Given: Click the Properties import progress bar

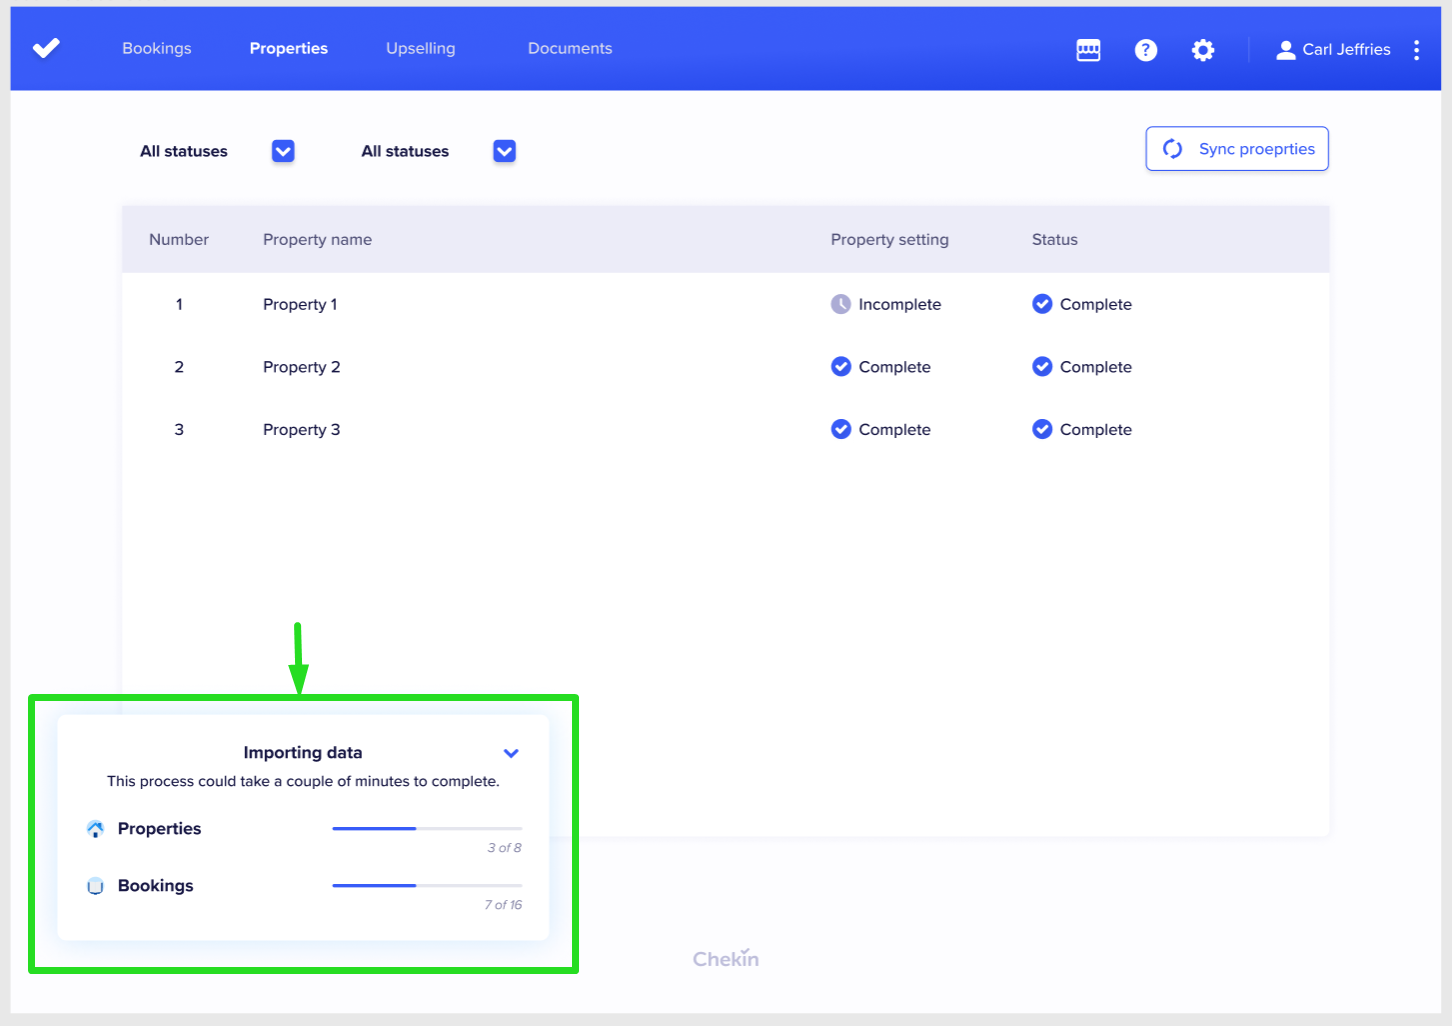Looking at the screenshot, I should [427, 829].
